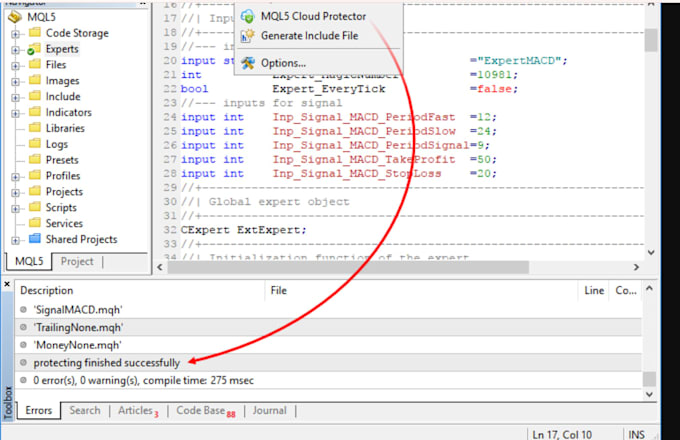Click the Logs folder icon
The height and width of the screenshot is (440, 680).
coord(35,143)
